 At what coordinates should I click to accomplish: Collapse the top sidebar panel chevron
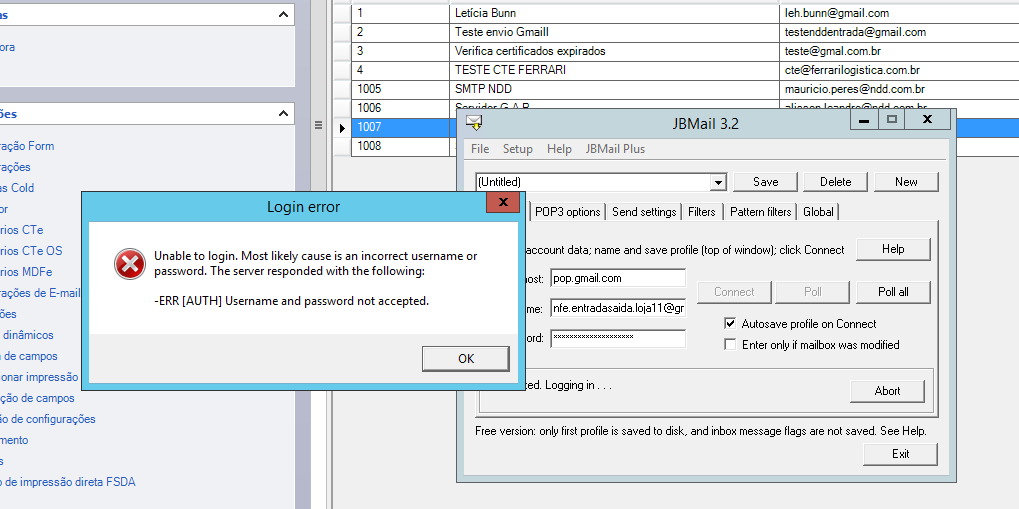pos(284,15)
